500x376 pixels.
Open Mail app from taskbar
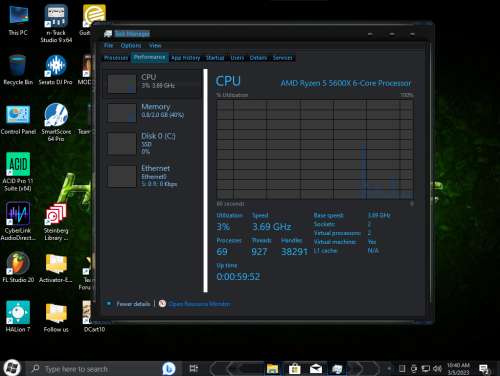316,369
